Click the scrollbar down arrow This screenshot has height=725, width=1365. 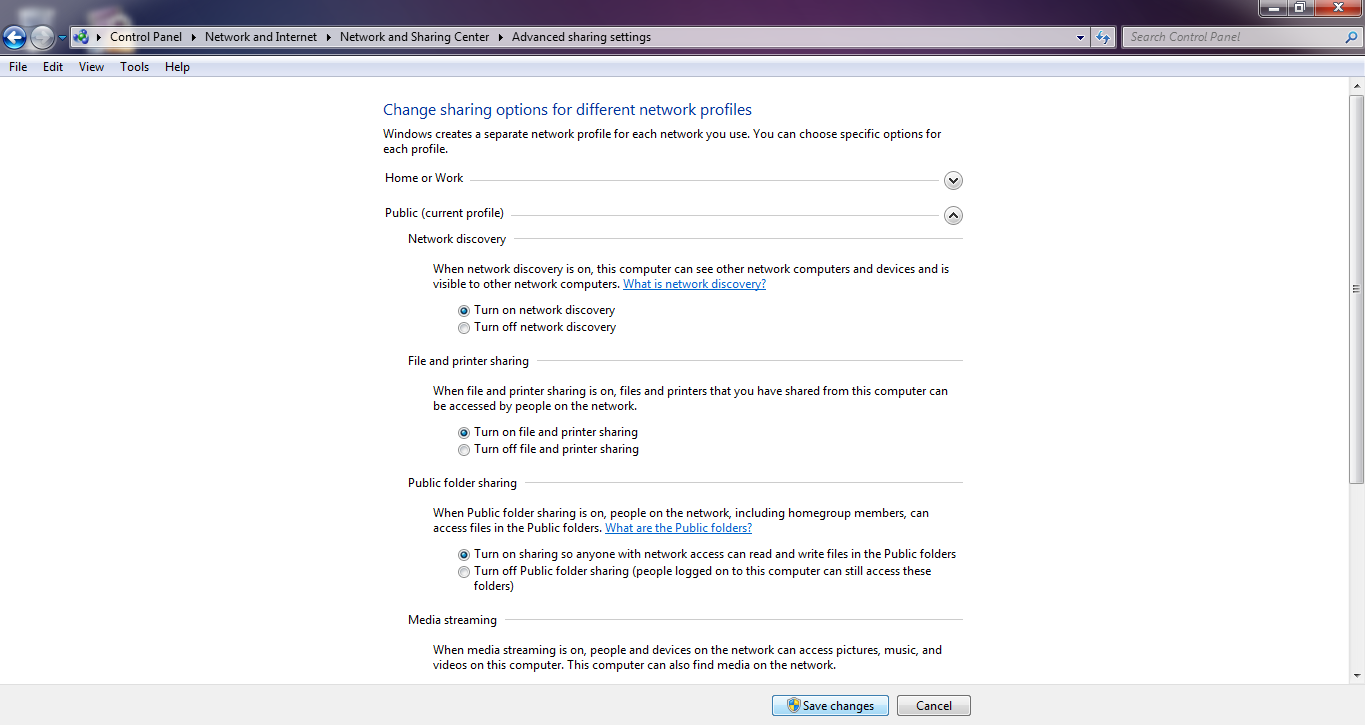tap(1358, 677)
